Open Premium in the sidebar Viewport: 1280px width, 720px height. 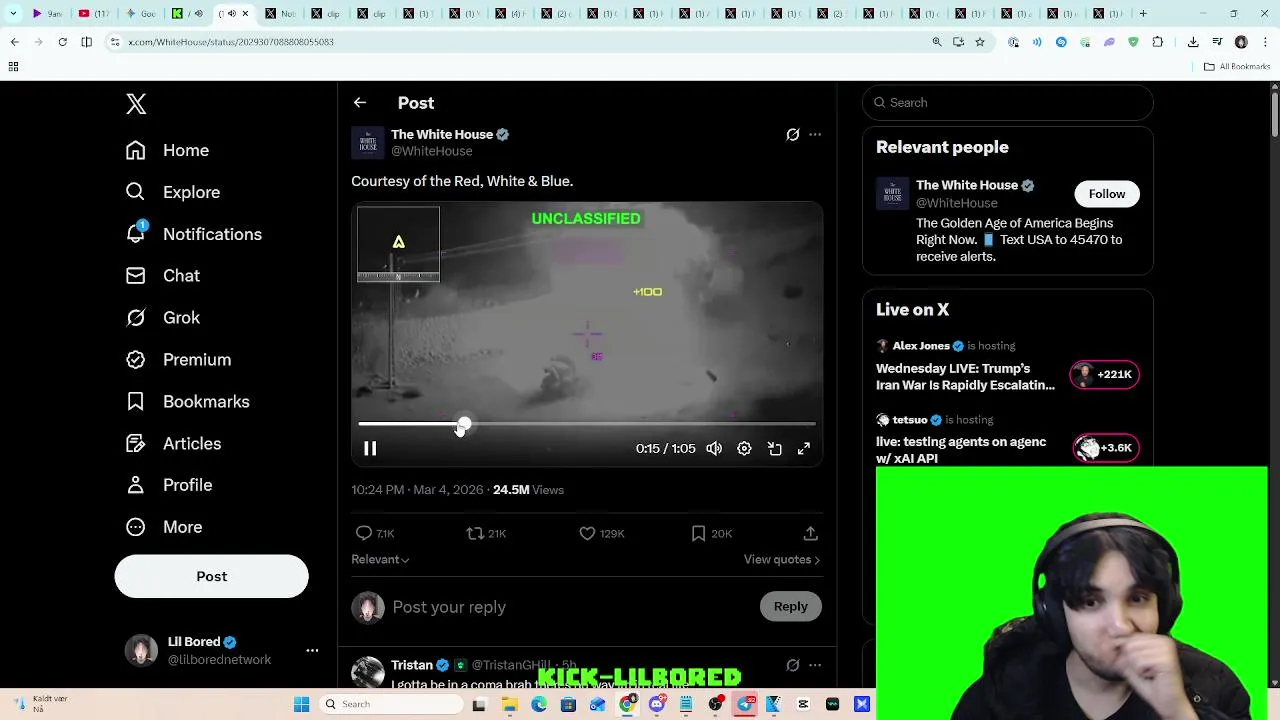178,360
